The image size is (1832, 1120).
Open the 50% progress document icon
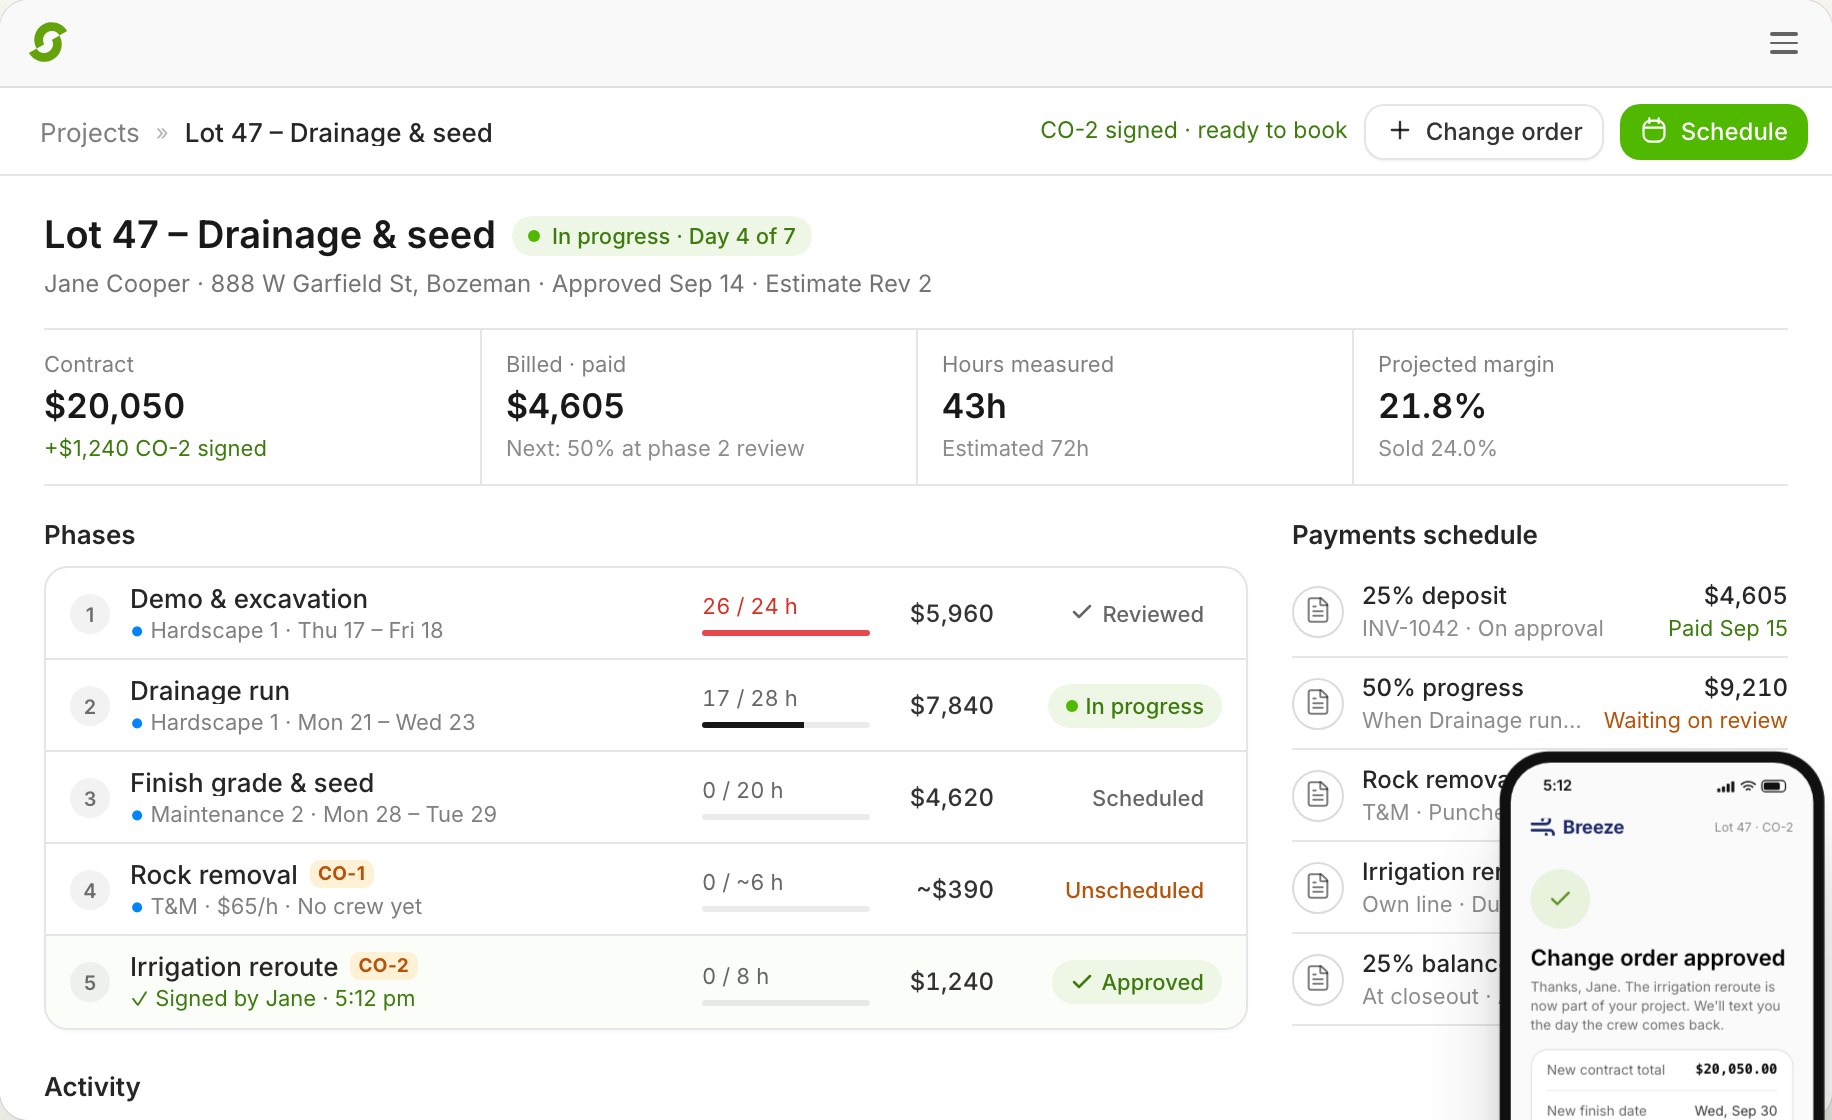[1318, 703]
